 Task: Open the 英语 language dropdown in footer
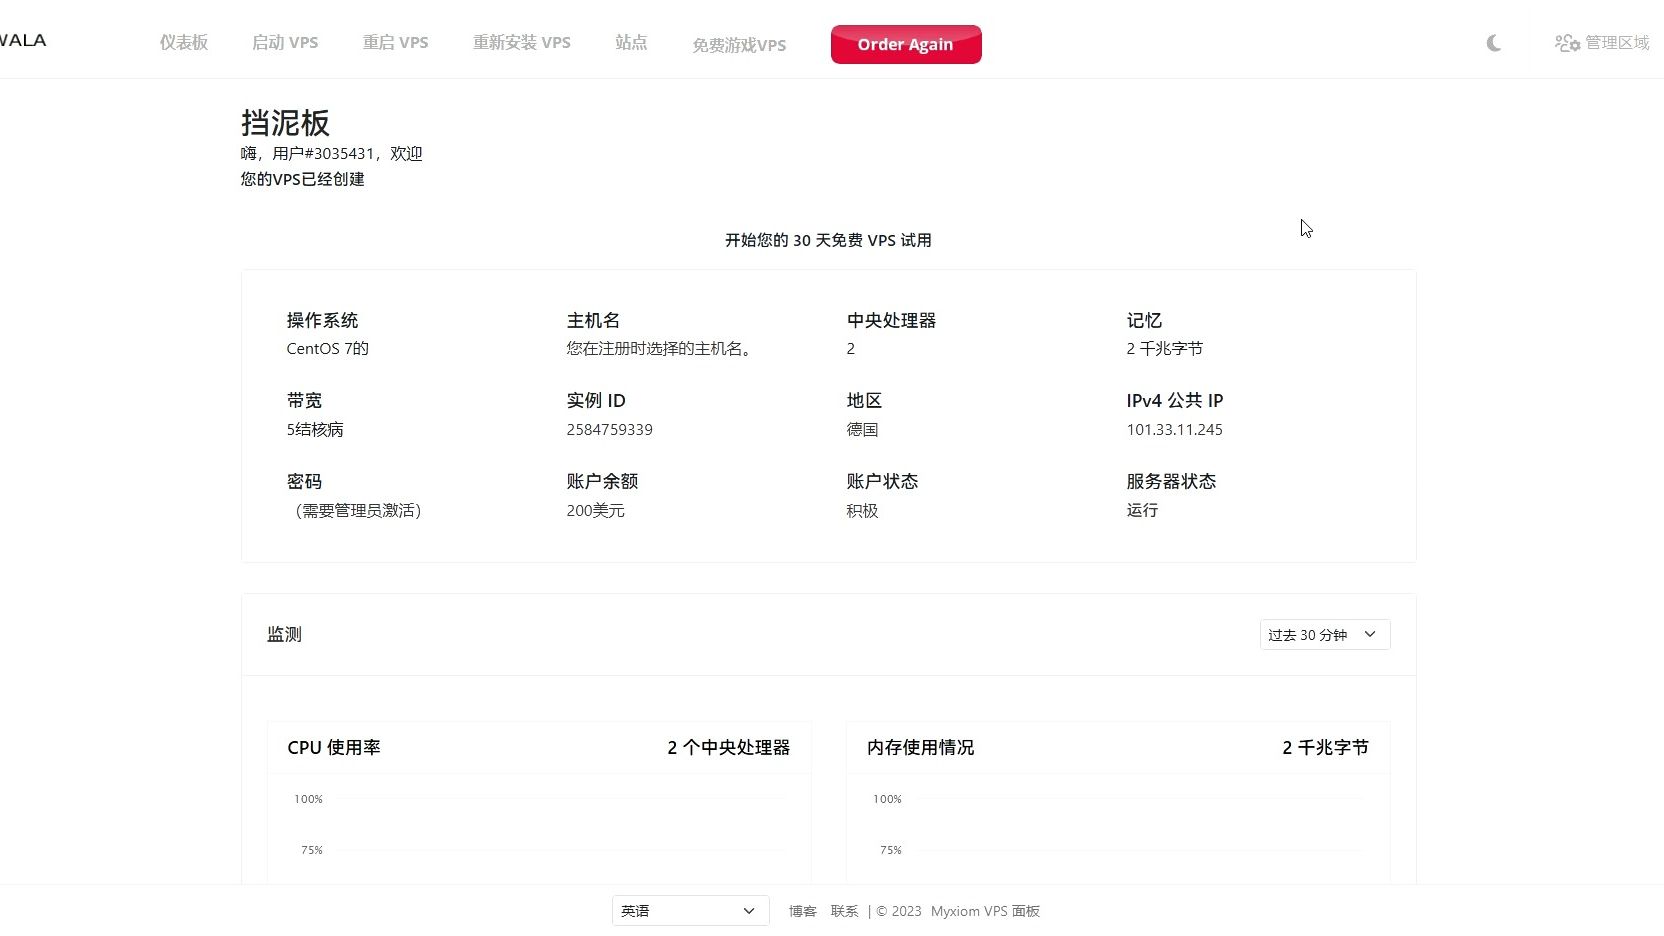coord(690,911)
